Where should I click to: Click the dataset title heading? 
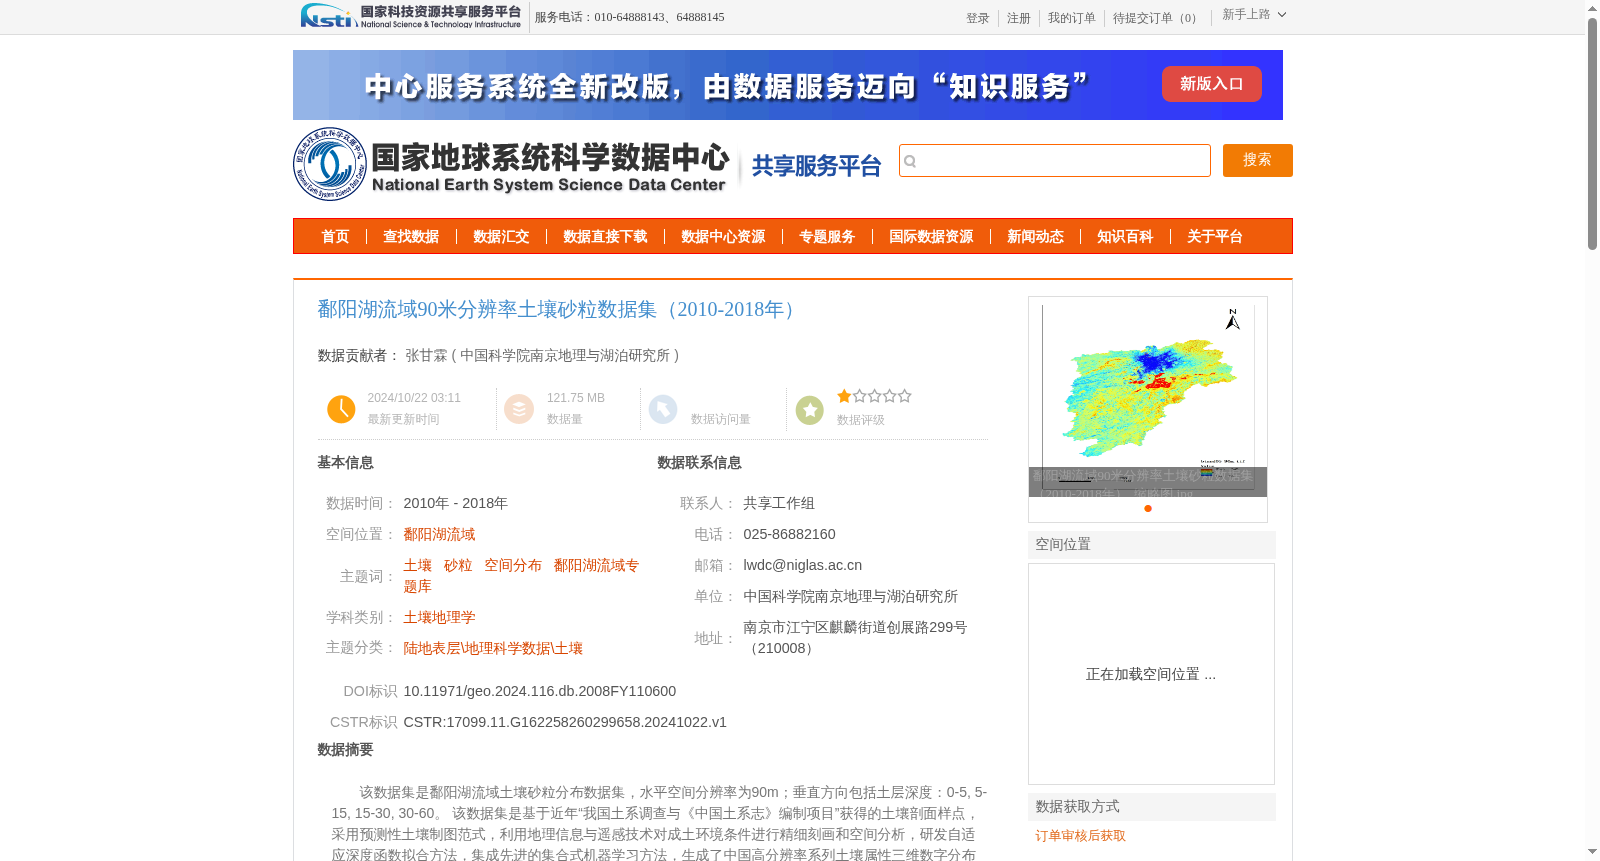pos(560,309)
